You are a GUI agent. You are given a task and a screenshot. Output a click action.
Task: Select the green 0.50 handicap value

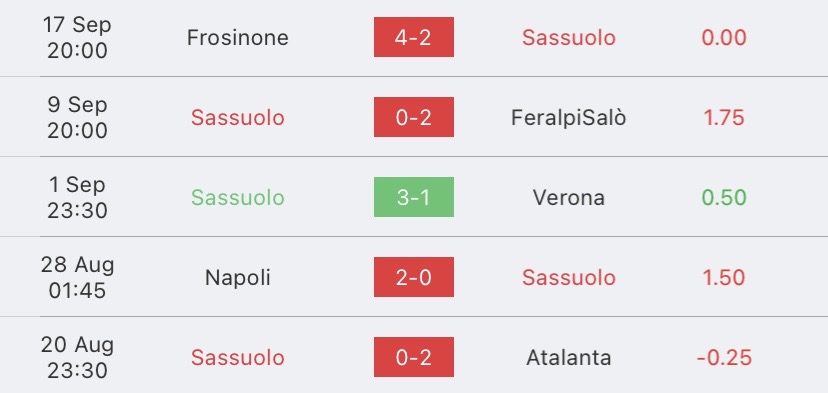point(724,198)
